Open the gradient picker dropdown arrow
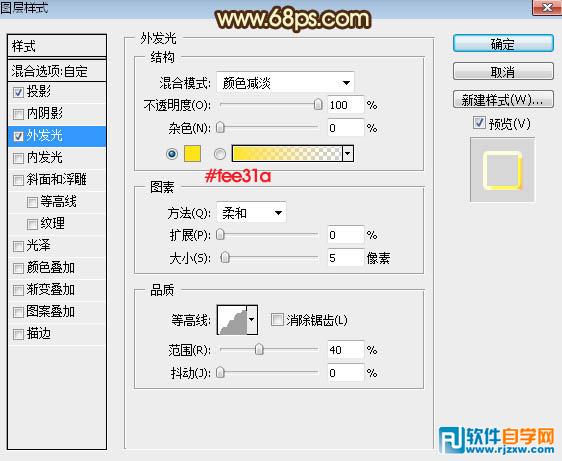Viewport: 562px width, 461px height. coord(348,154)
